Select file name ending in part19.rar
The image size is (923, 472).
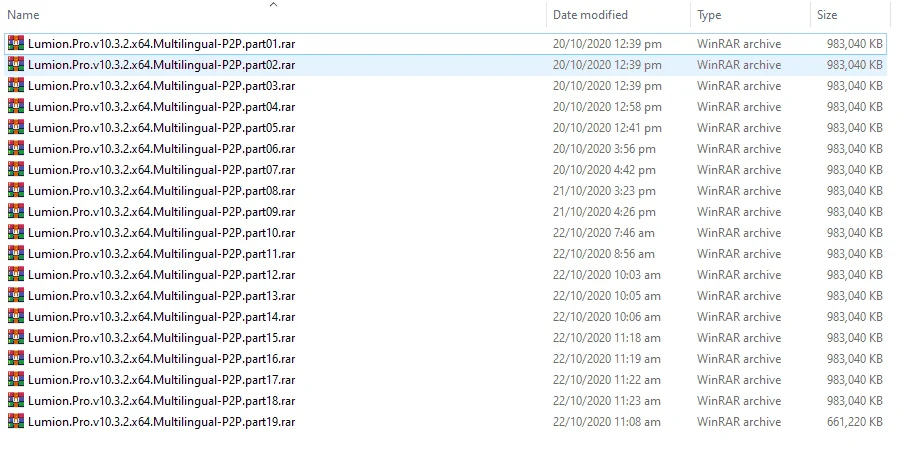click(161, 421)
